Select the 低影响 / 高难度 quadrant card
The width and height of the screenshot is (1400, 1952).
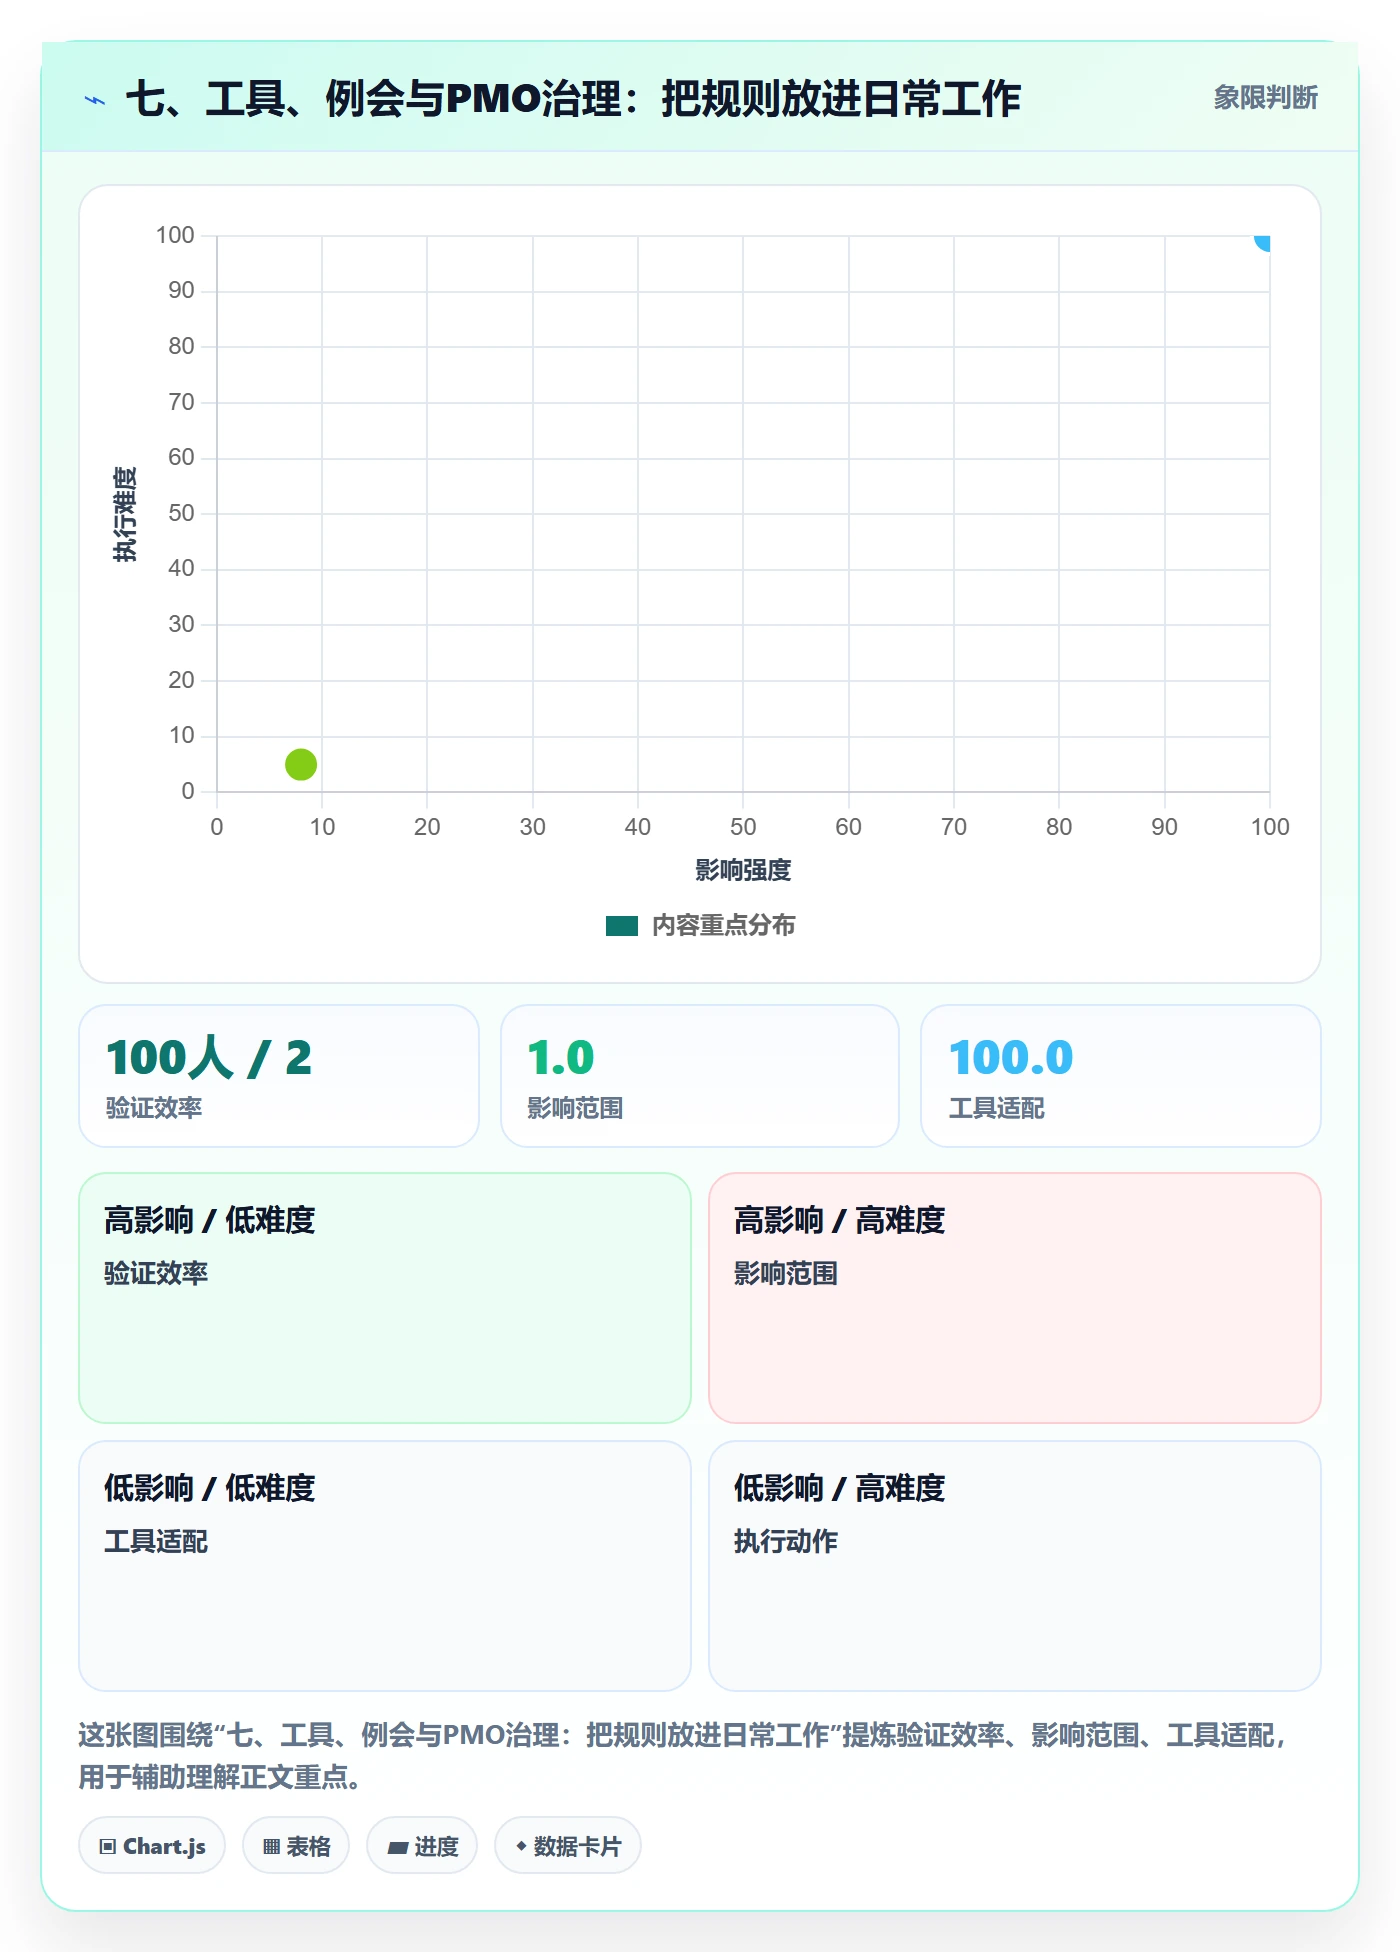pyautogui.click(x=1015, y=1566)
